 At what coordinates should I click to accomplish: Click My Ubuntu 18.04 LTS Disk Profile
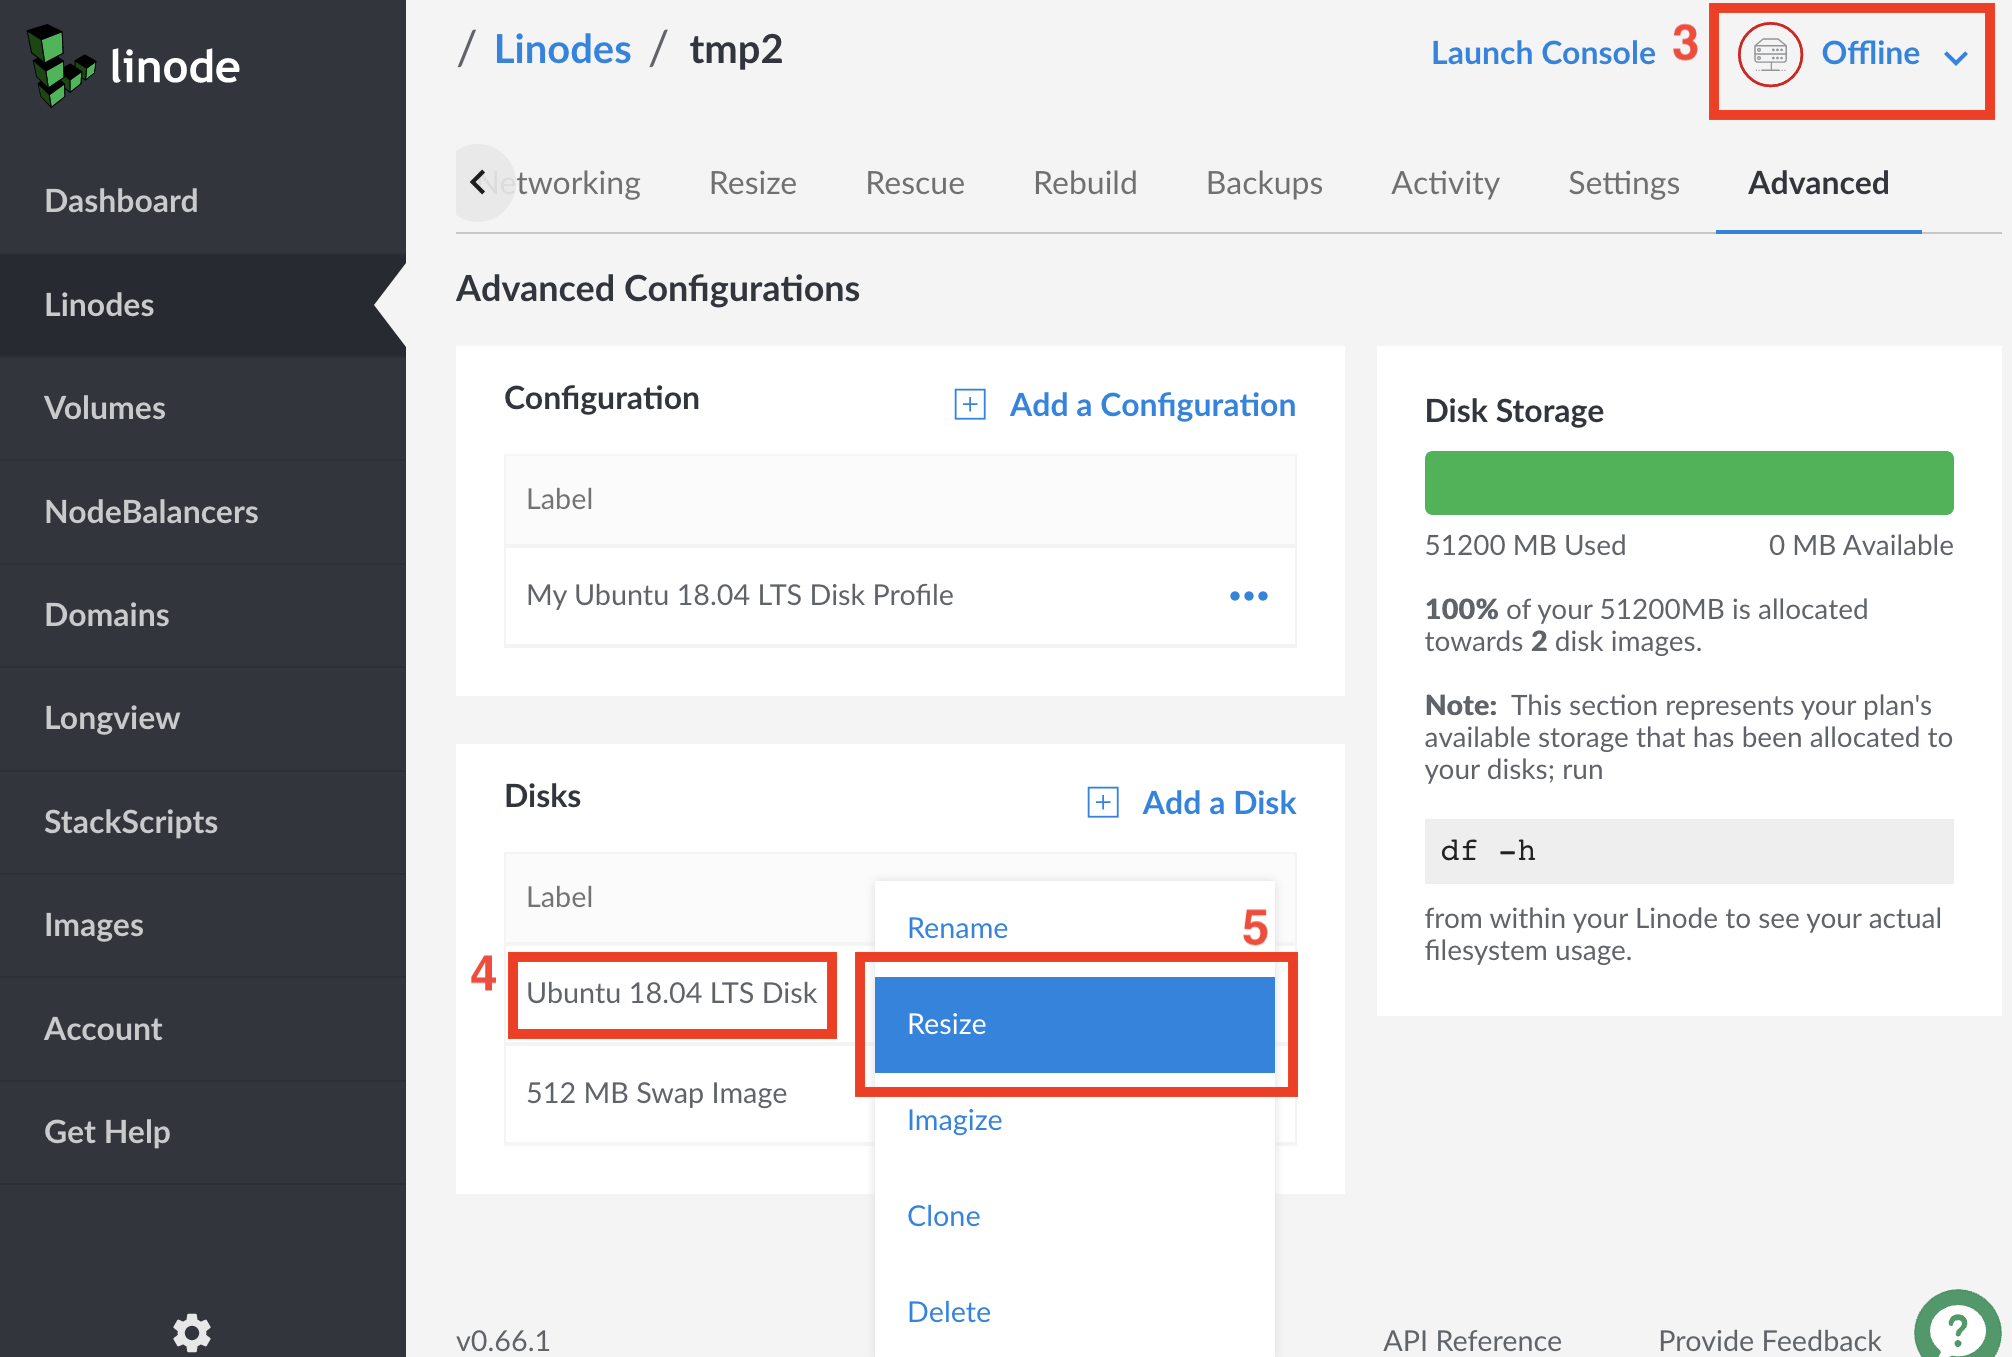tap(740, 595)
